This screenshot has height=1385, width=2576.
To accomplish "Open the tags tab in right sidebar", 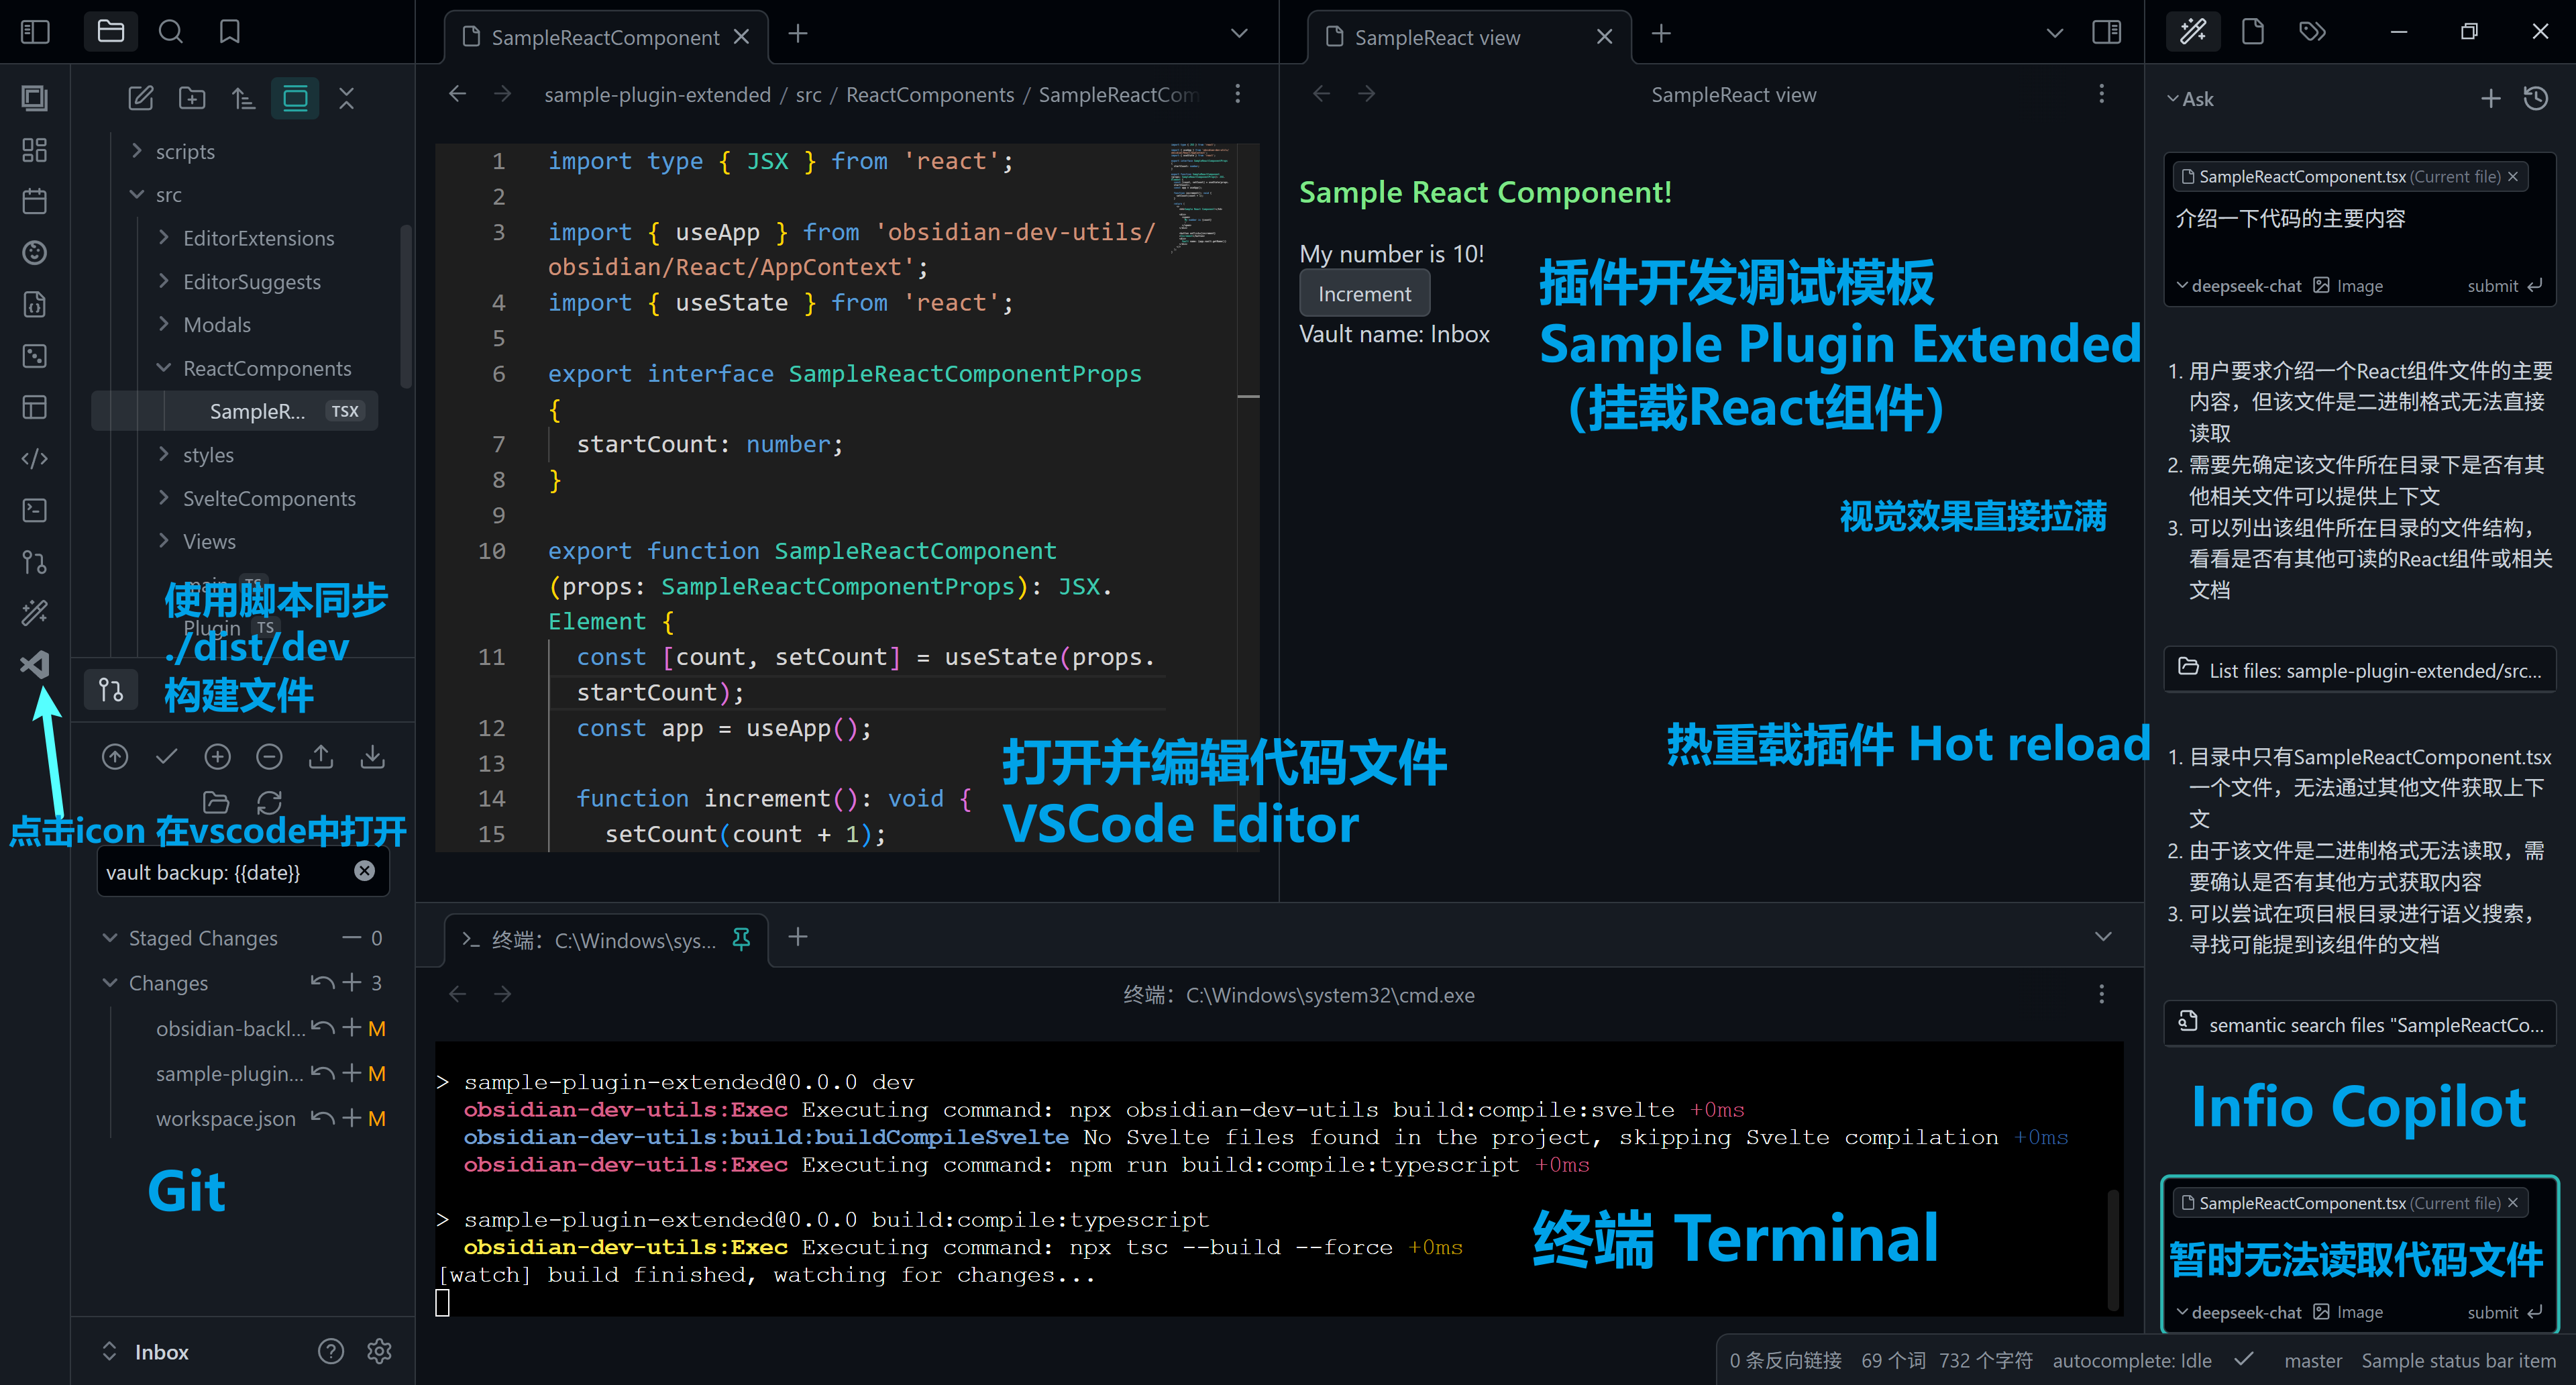I will coord(2312,32).
